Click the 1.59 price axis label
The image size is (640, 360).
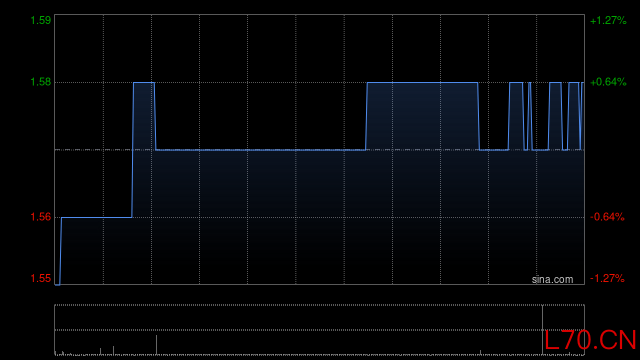coord(41,20)
